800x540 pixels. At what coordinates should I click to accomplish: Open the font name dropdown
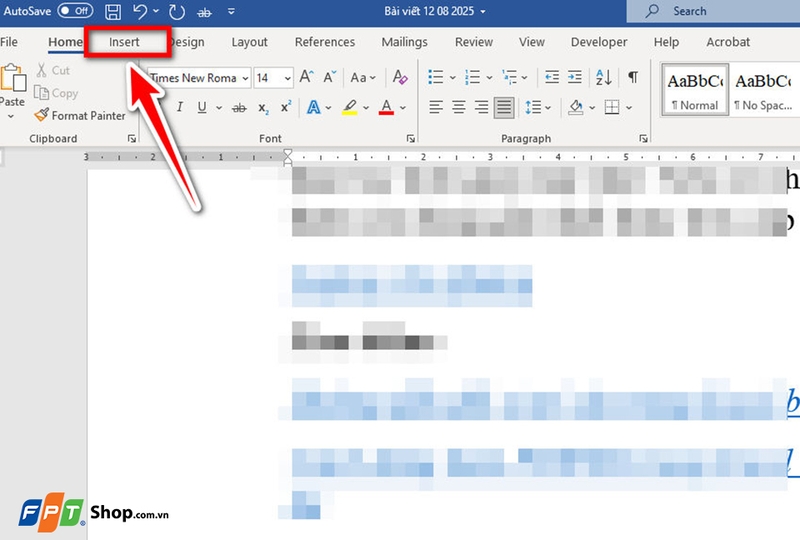pos(245,78)
